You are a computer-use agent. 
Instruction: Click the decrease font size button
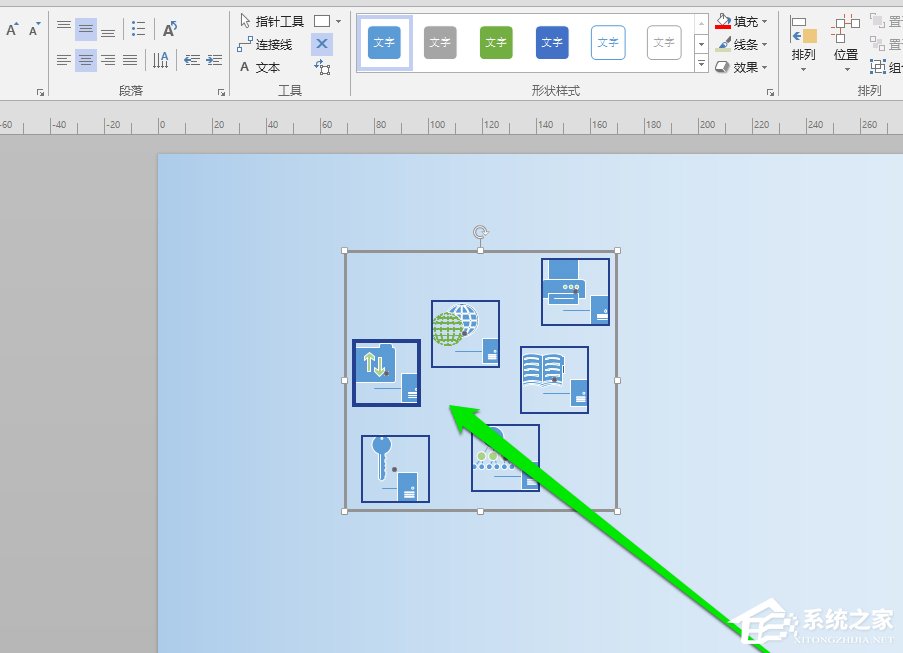36,27
